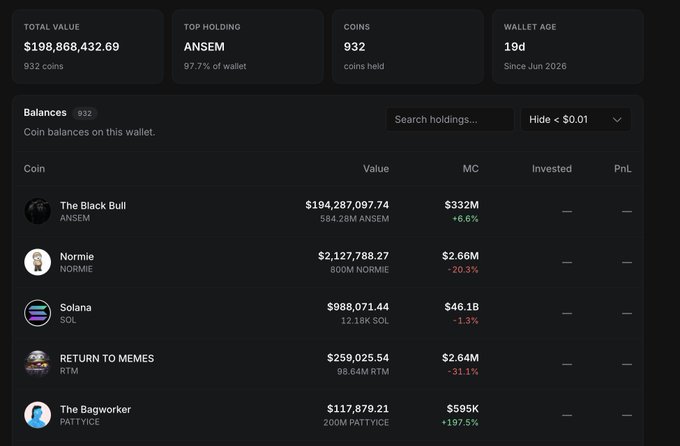Click the $595K market cap for PATTYICE

coord(463,409)
